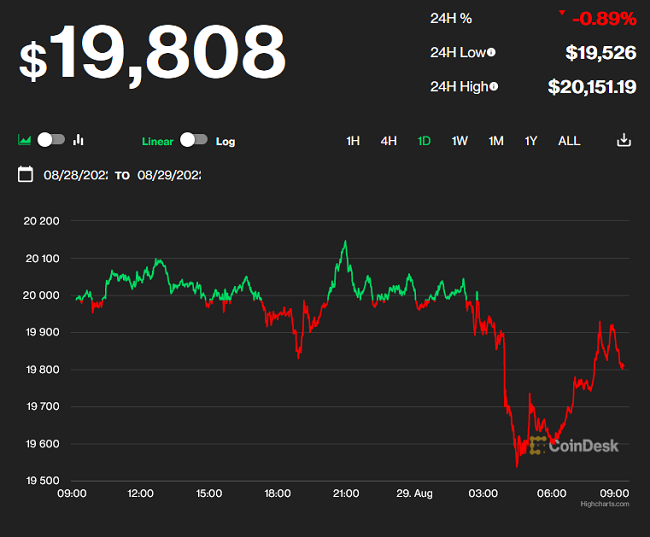Open the calendar date picker icon
This screenshot has height=537, width=650.
[26, 175]
